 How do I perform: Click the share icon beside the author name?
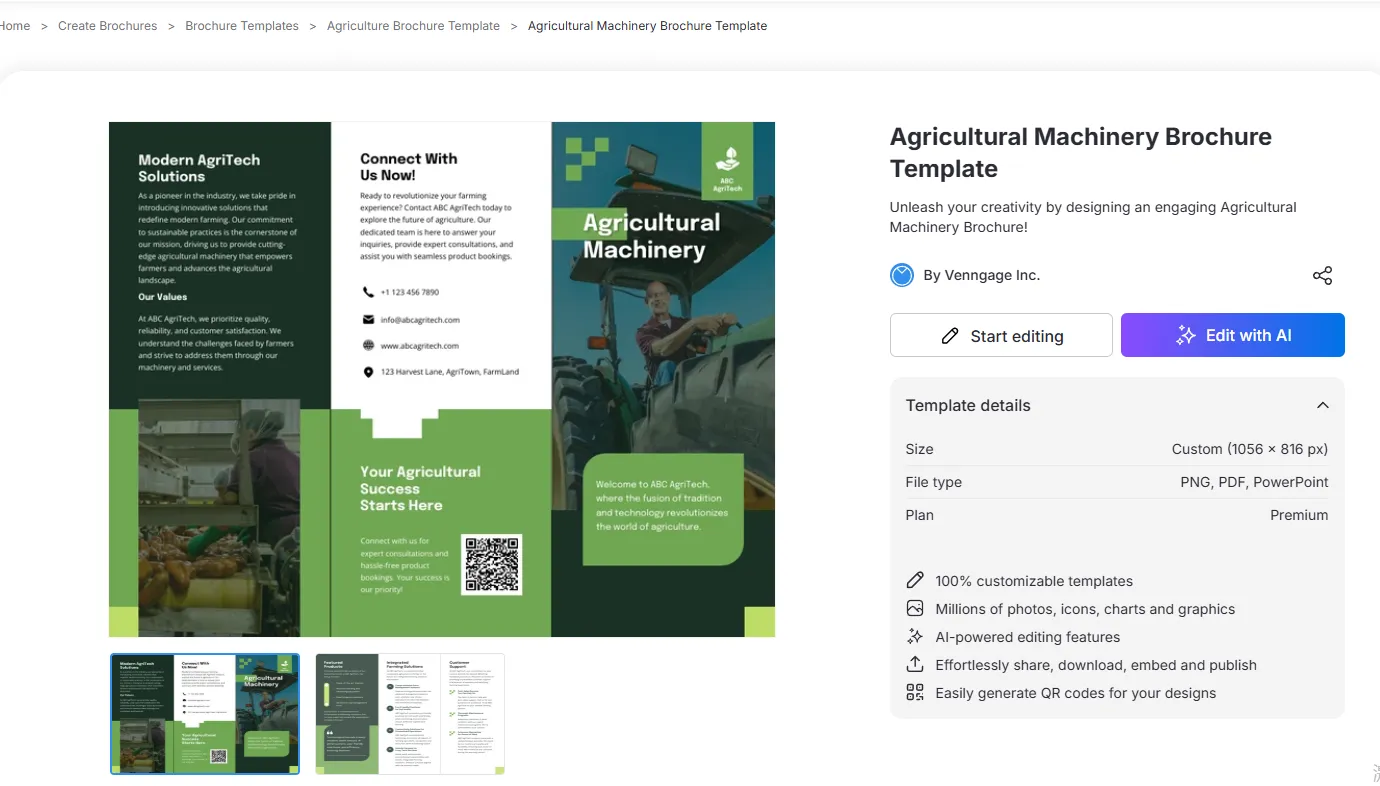pyautogui.click(x=1322, y=276)
